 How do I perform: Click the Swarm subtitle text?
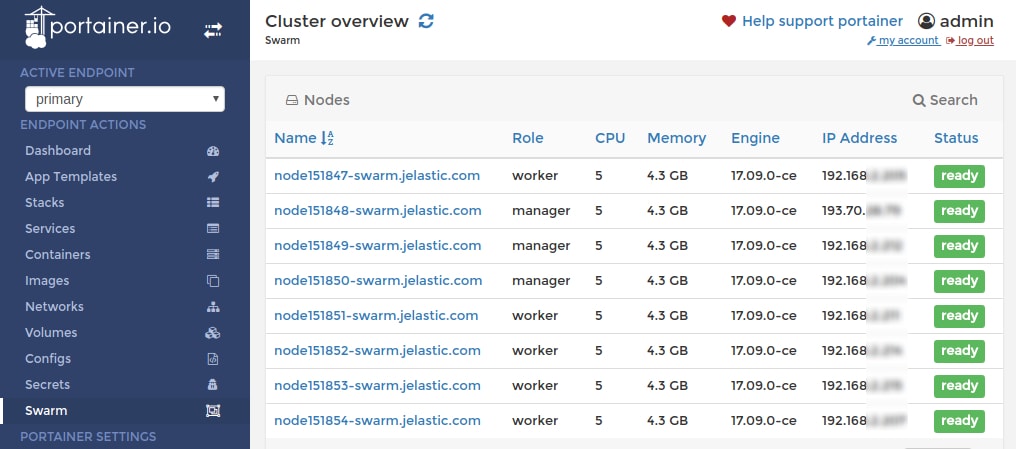click(283, 40)
